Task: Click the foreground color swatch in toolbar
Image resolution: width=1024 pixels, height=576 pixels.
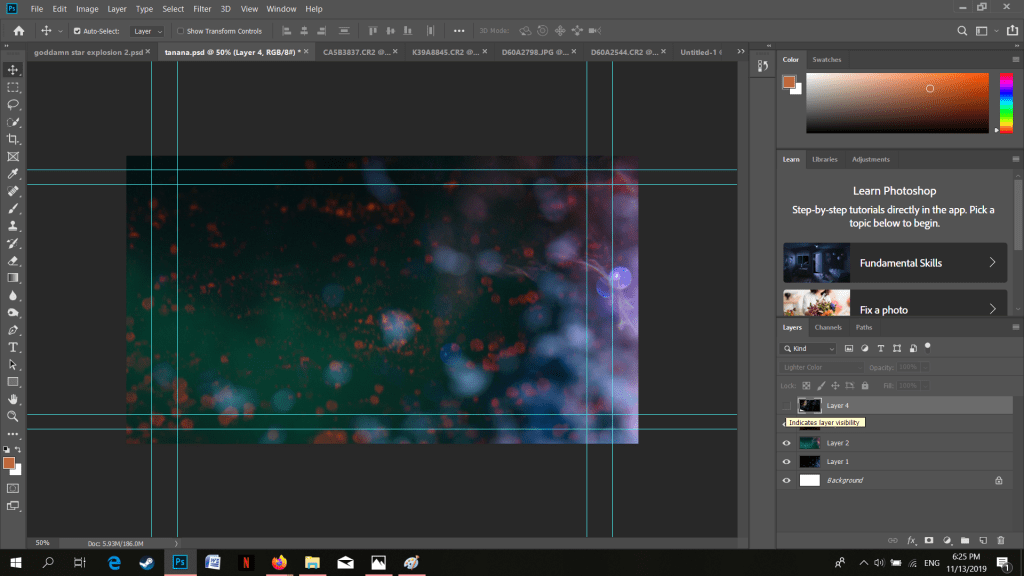Action: point(8,463)
